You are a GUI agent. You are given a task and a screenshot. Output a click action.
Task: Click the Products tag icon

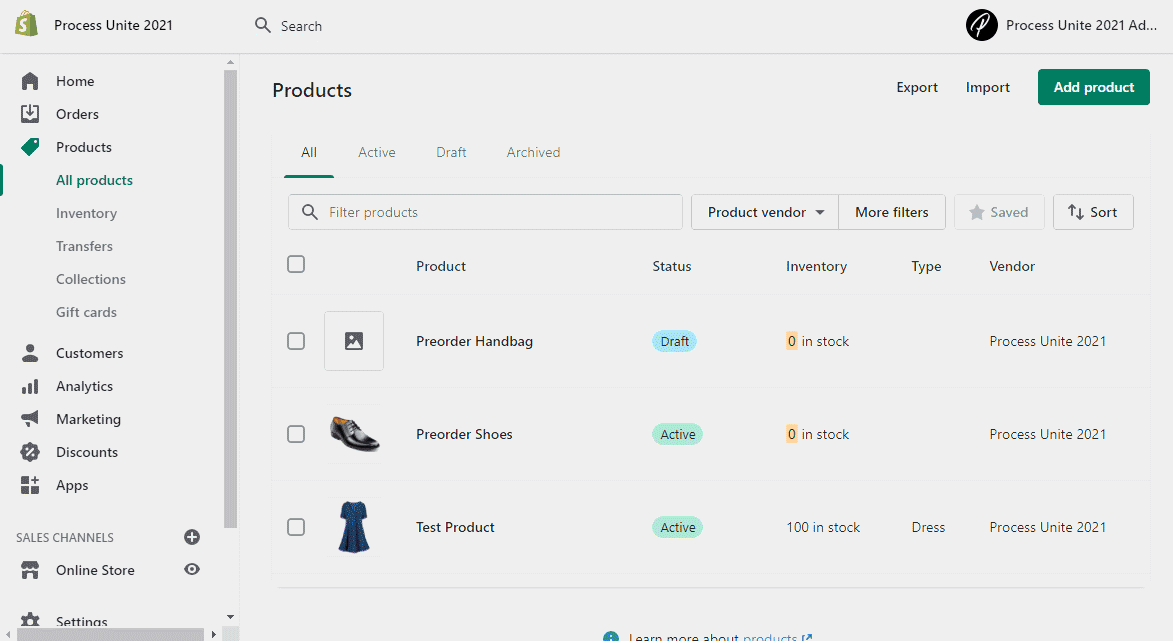30,147
